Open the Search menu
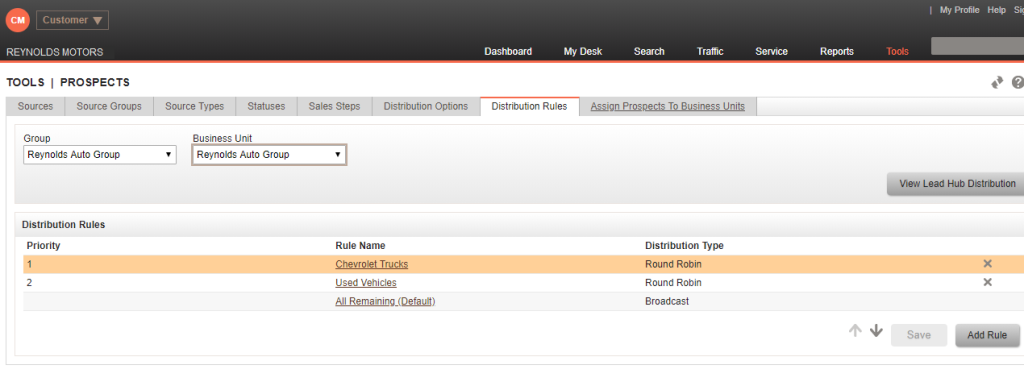This screenshot has width=1024, height=386. coord(649,51)
